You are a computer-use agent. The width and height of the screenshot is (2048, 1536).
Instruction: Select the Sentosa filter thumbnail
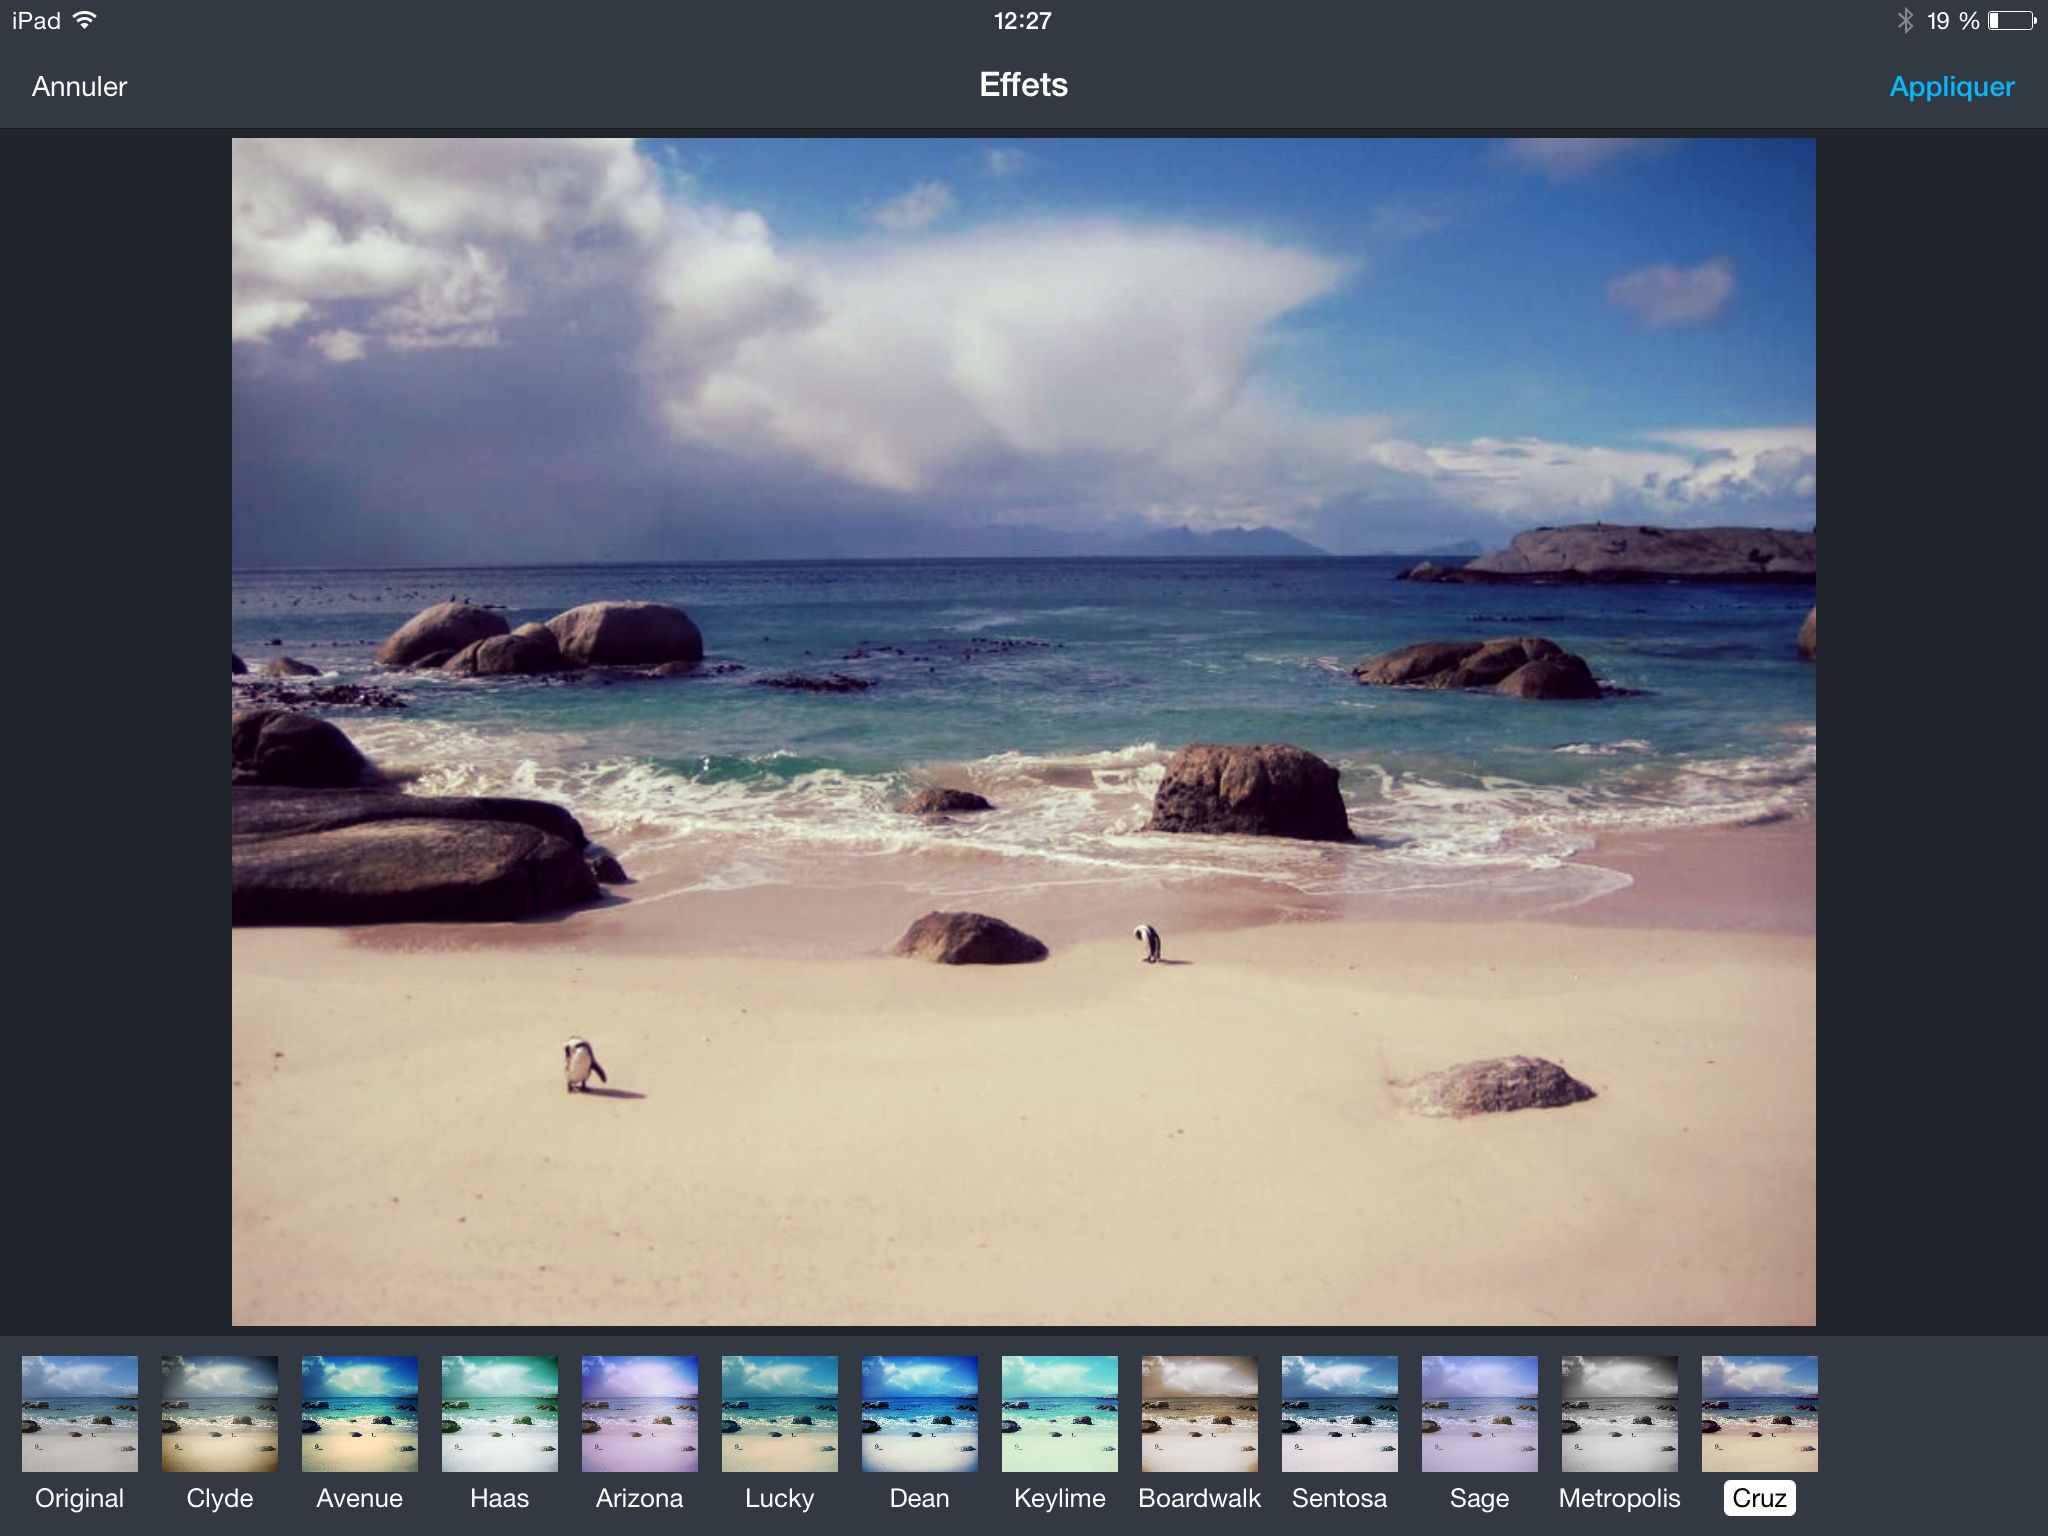coord(1340,1413)
